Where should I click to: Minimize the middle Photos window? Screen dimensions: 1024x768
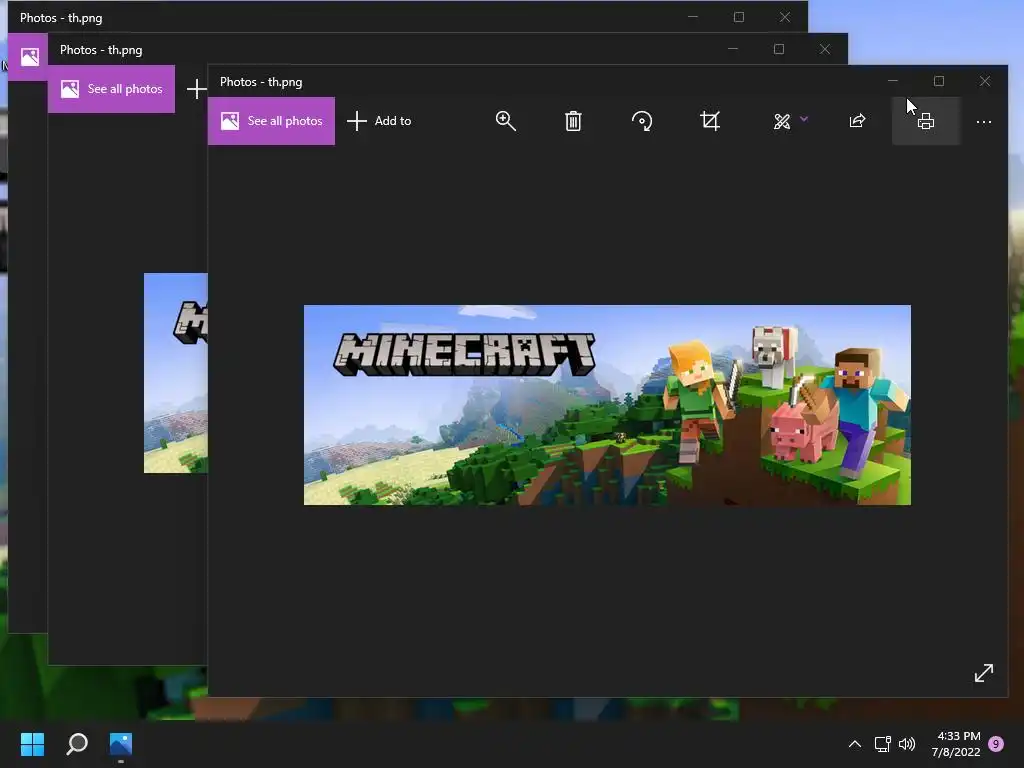click(733, 49)
